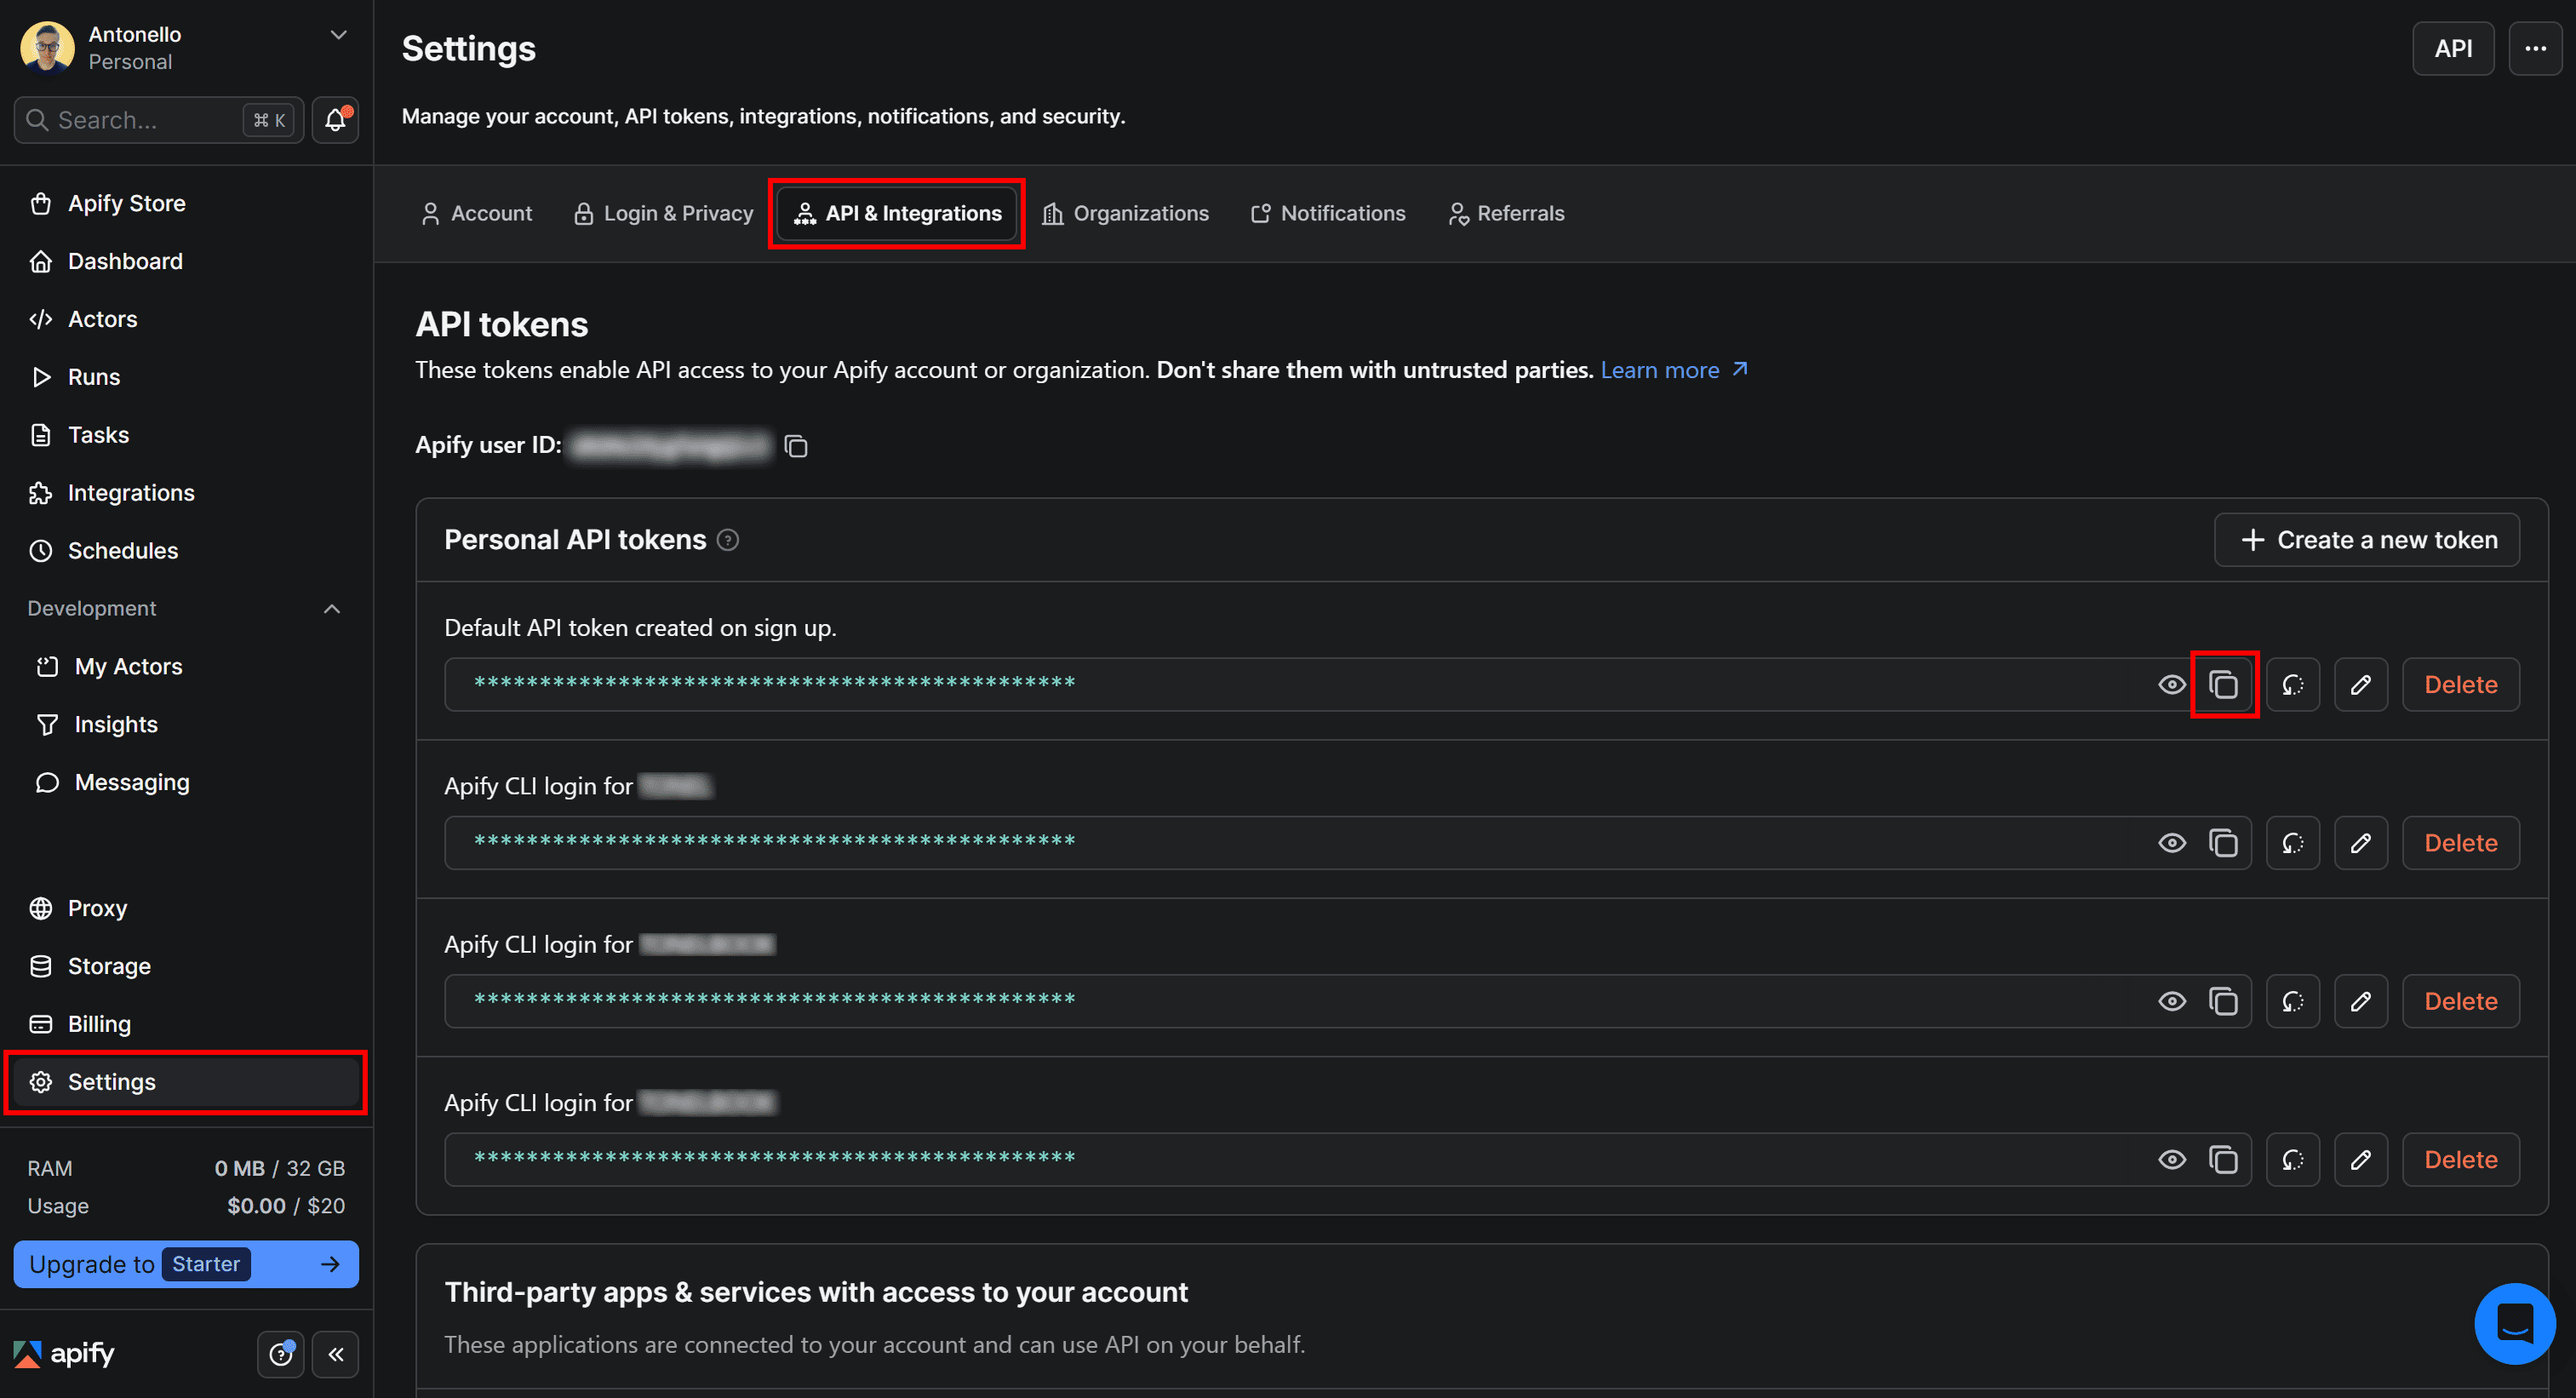
Task: Regenerate the default API token
Action: [x=2293, y=685]
